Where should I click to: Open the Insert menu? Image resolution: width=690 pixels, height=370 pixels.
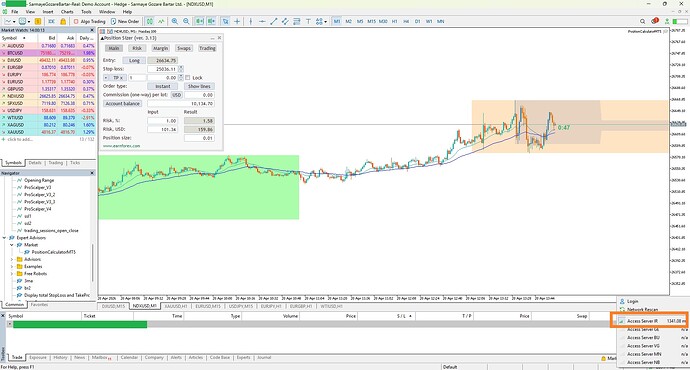(48, 12)
